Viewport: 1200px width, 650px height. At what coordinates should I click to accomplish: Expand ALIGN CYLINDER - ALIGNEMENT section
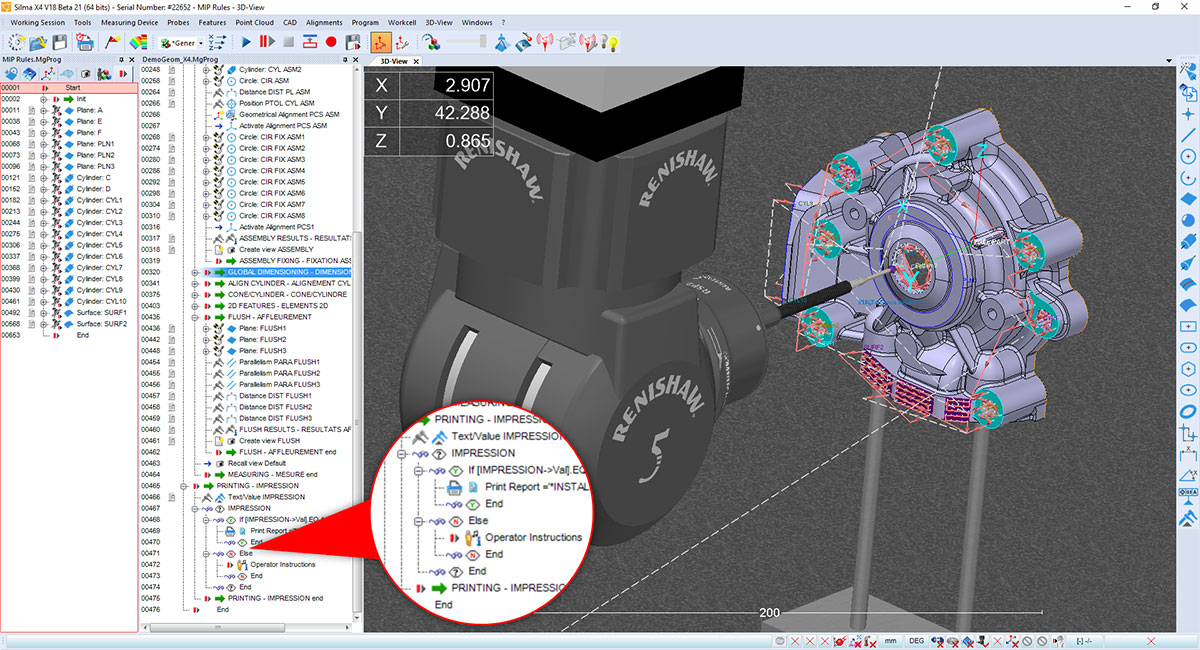[195, 283]
